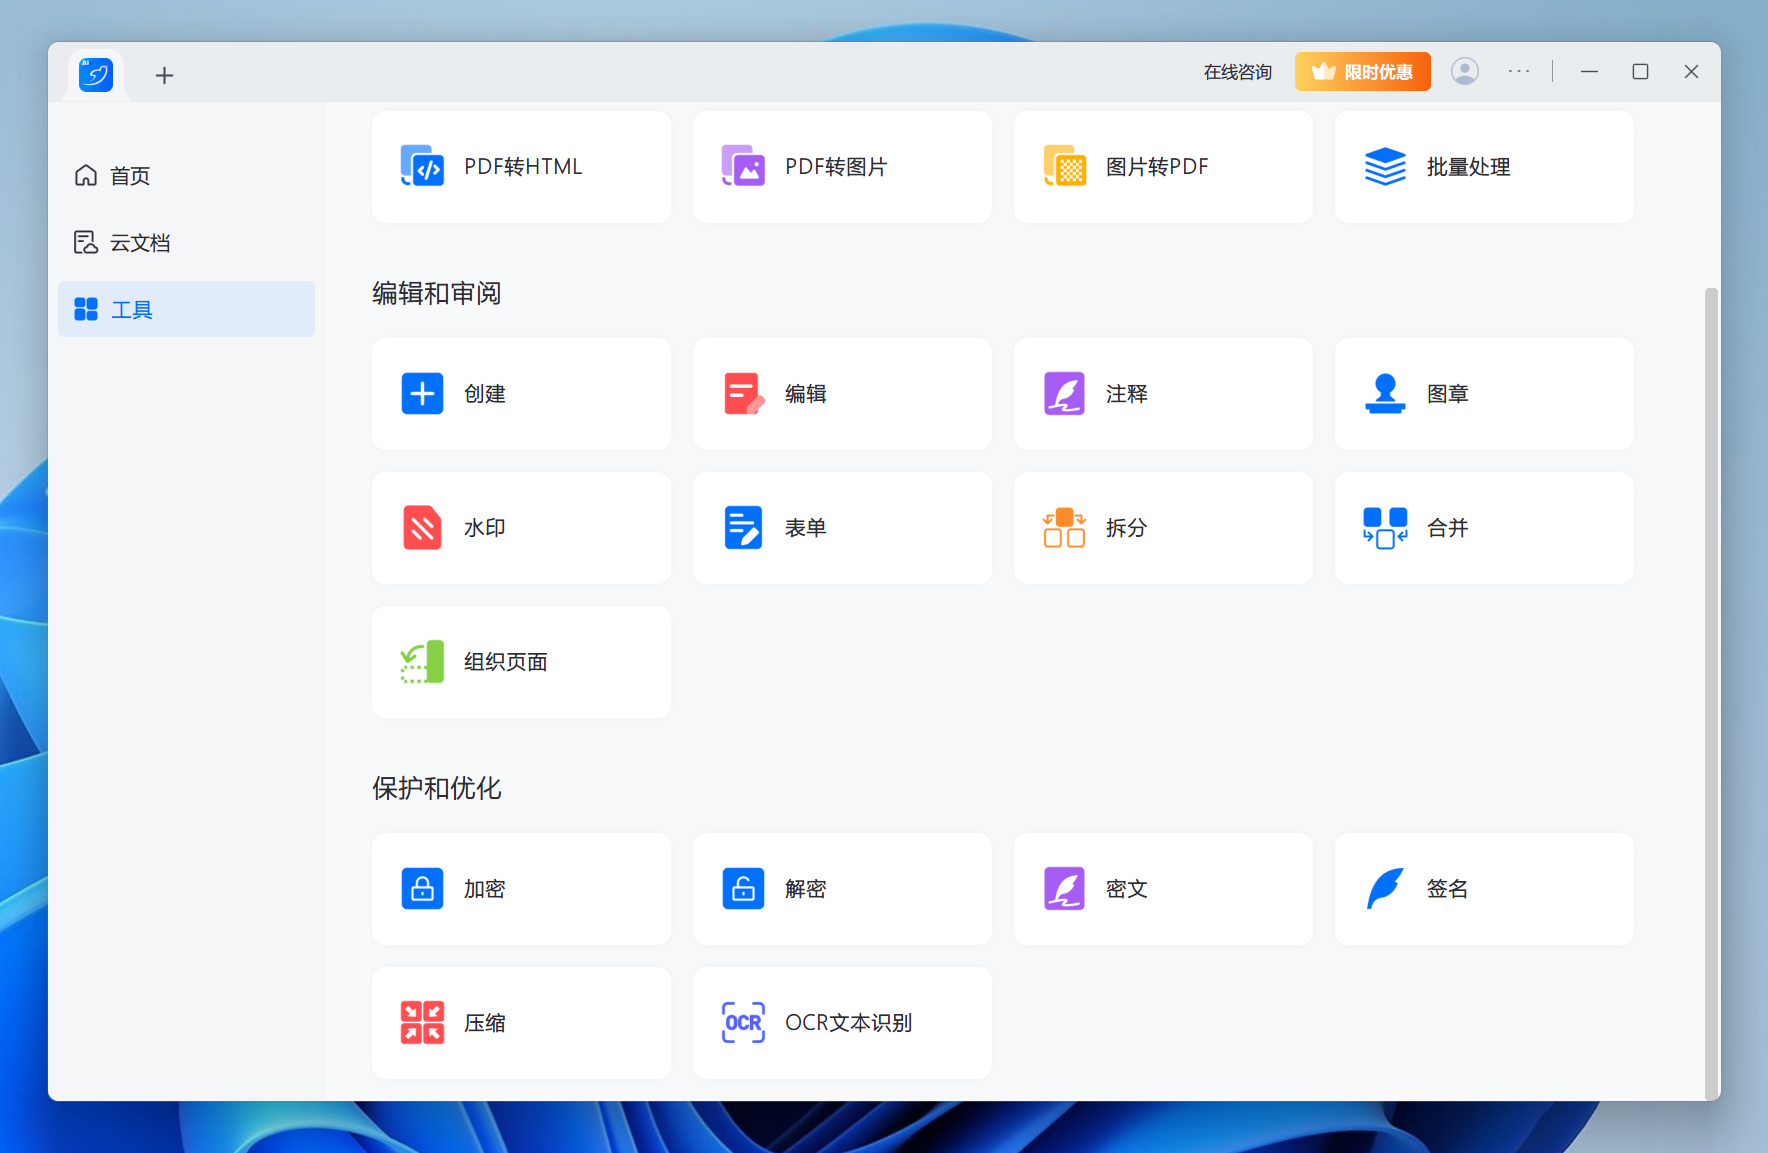Click the PDF转图片 label text
Screen dimensions: 1768x1153
(836, 167)
